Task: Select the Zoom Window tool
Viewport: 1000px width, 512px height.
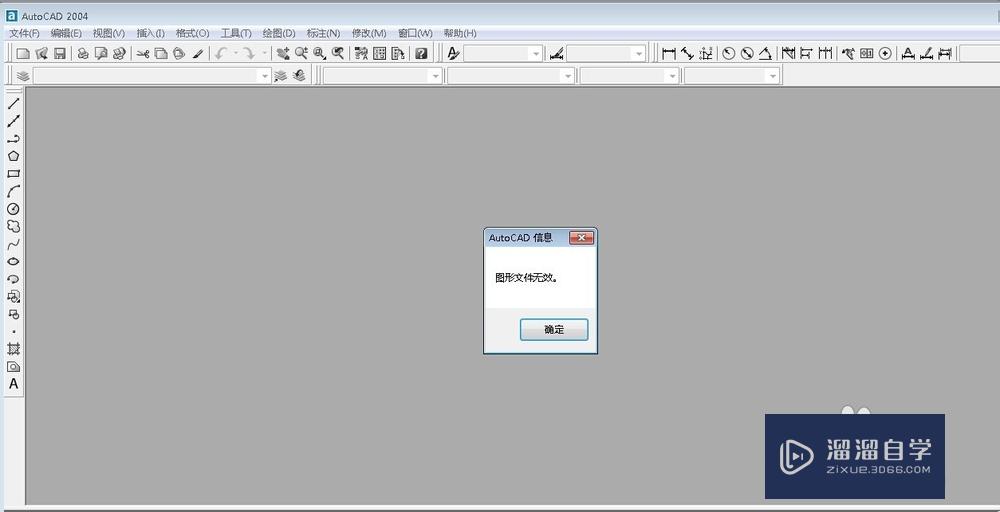Action: pyautogui.click(x=320, y=54)
